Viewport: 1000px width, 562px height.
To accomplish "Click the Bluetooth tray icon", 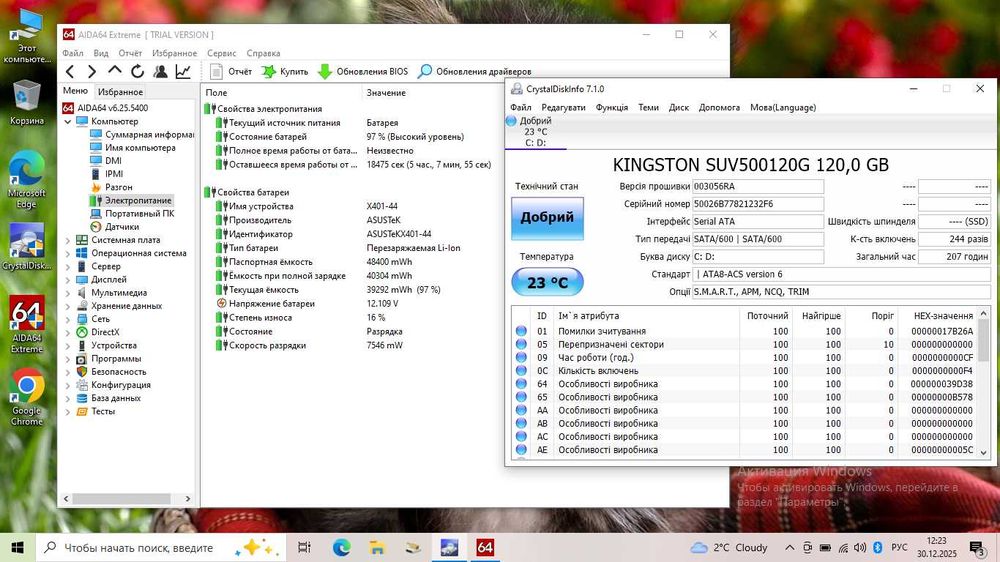I will 878,547.
